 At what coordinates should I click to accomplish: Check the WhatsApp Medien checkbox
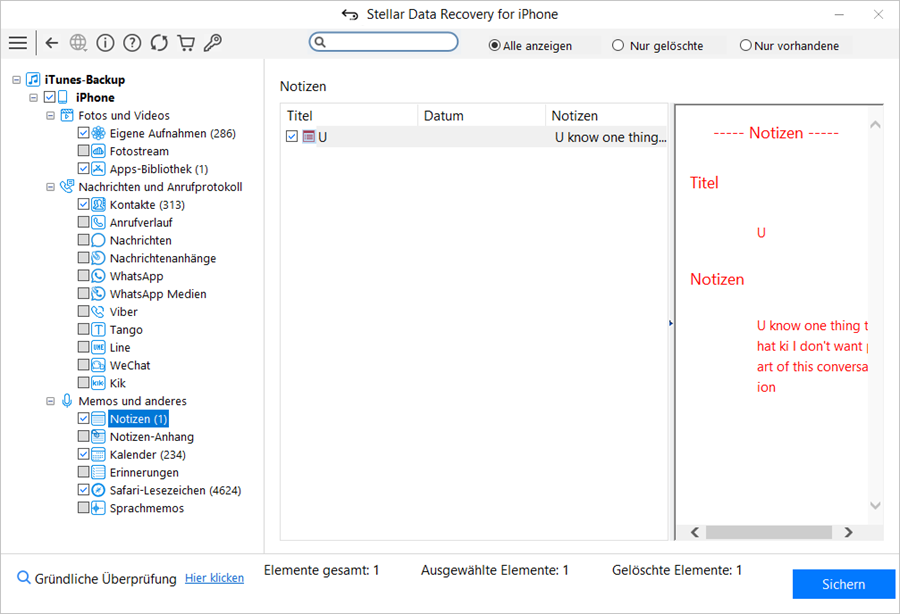coord(83,293)
